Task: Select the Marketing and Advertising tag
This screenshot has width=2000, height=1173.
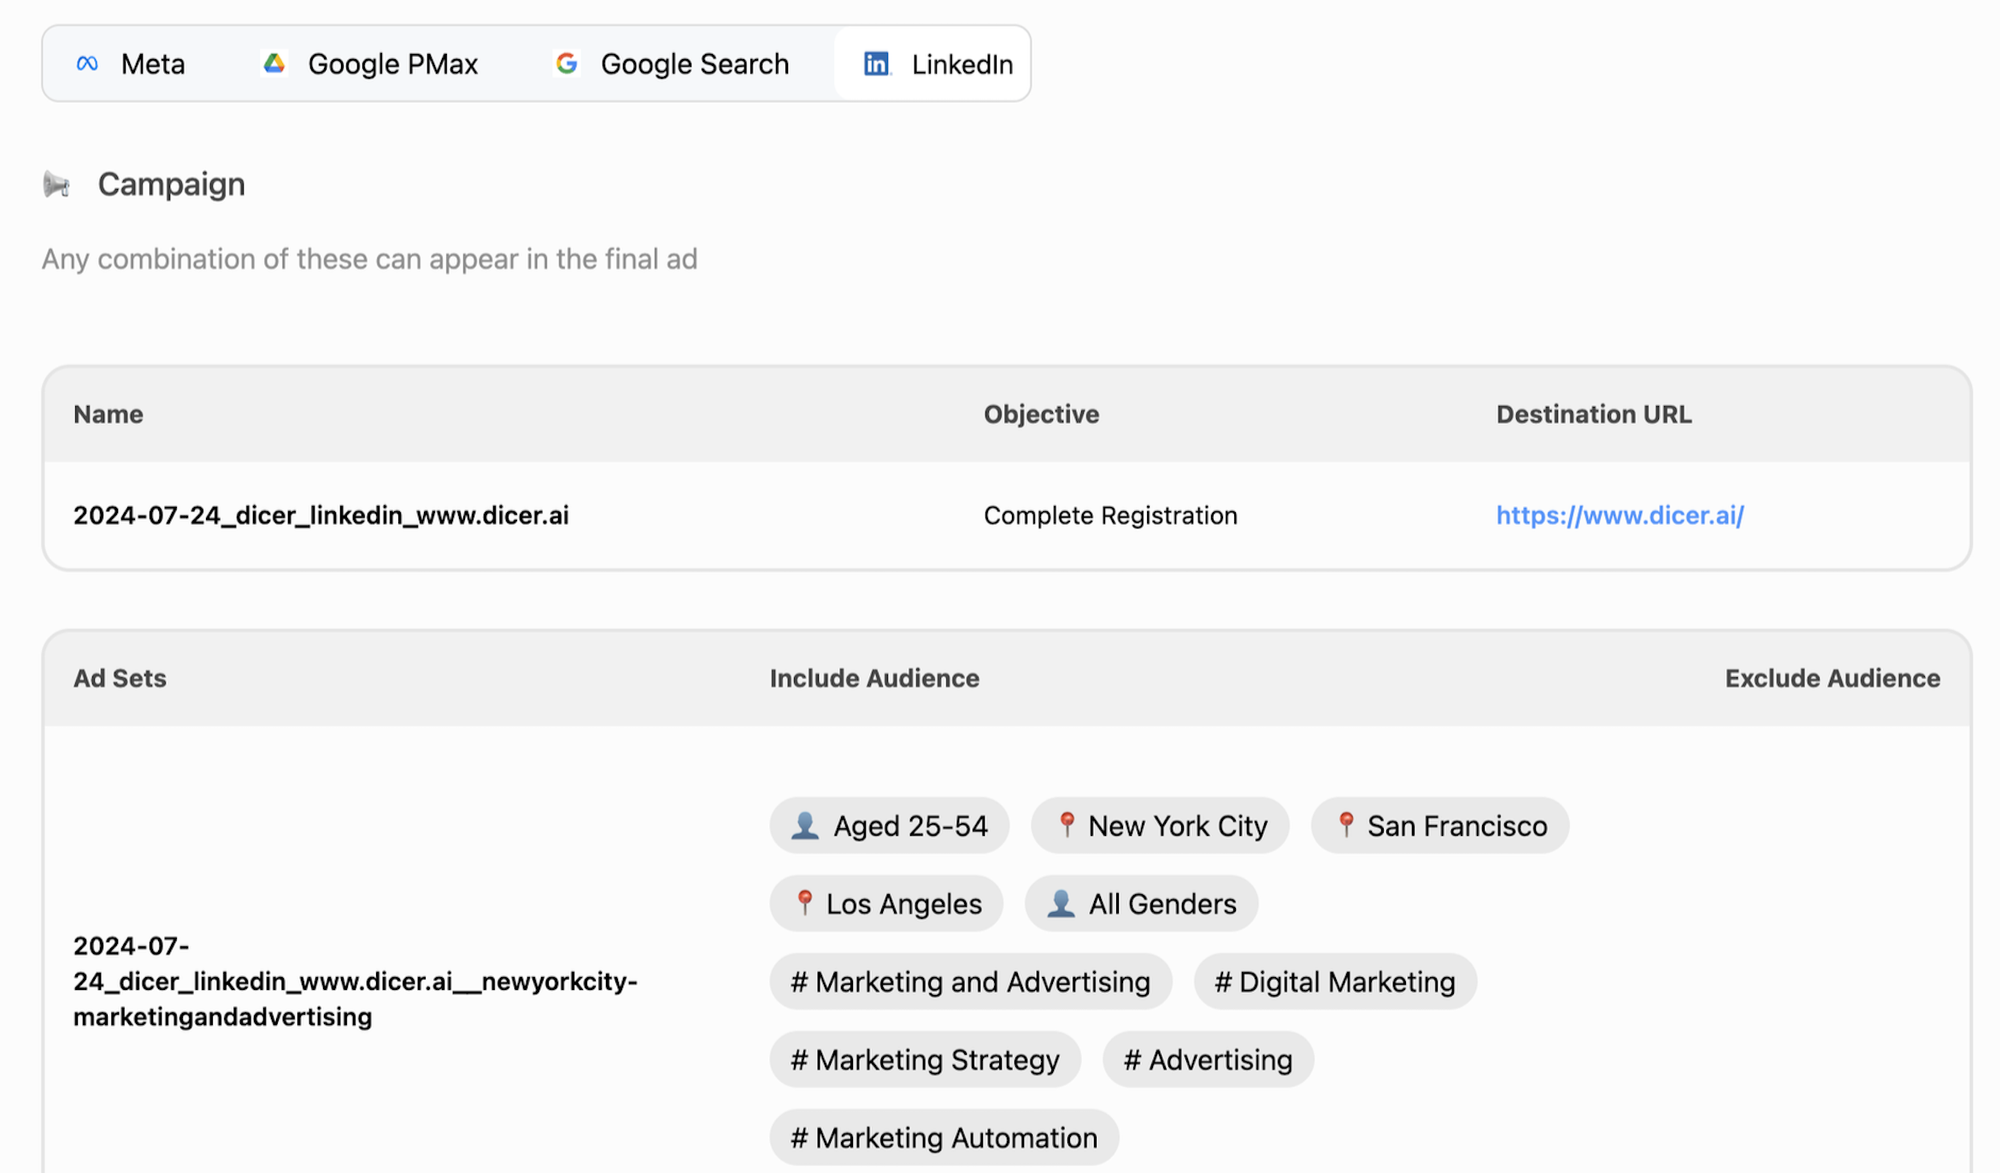Action: click(x=970, y=982)
